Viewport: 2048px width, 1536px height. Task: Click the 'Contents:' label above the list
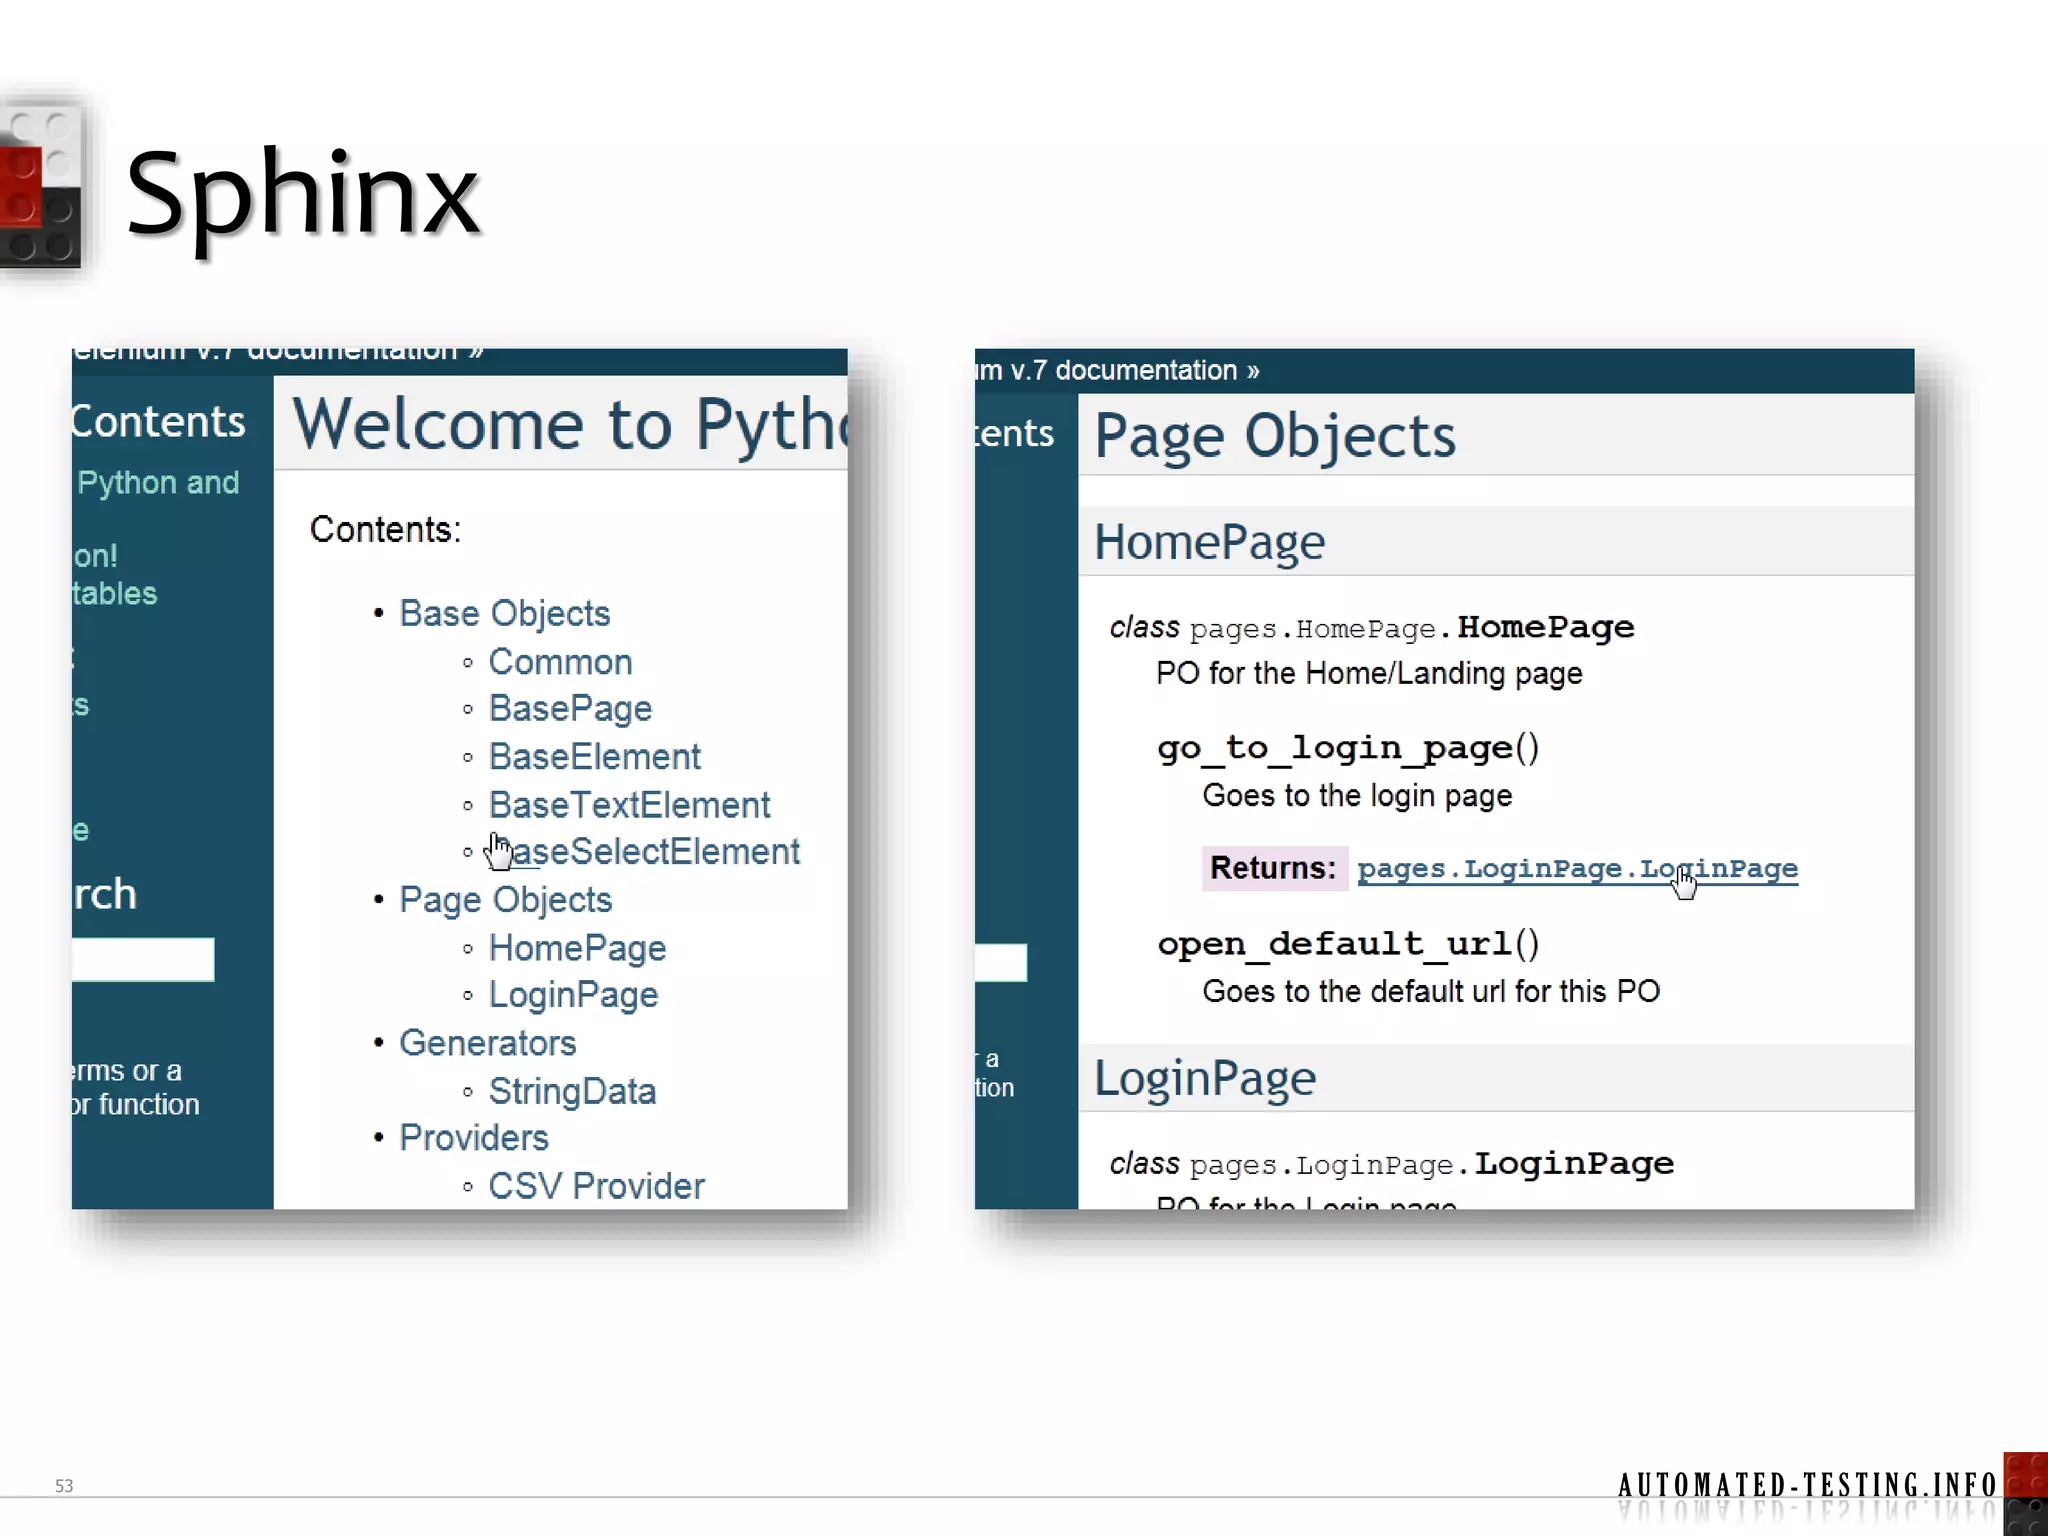click(385, 530)
